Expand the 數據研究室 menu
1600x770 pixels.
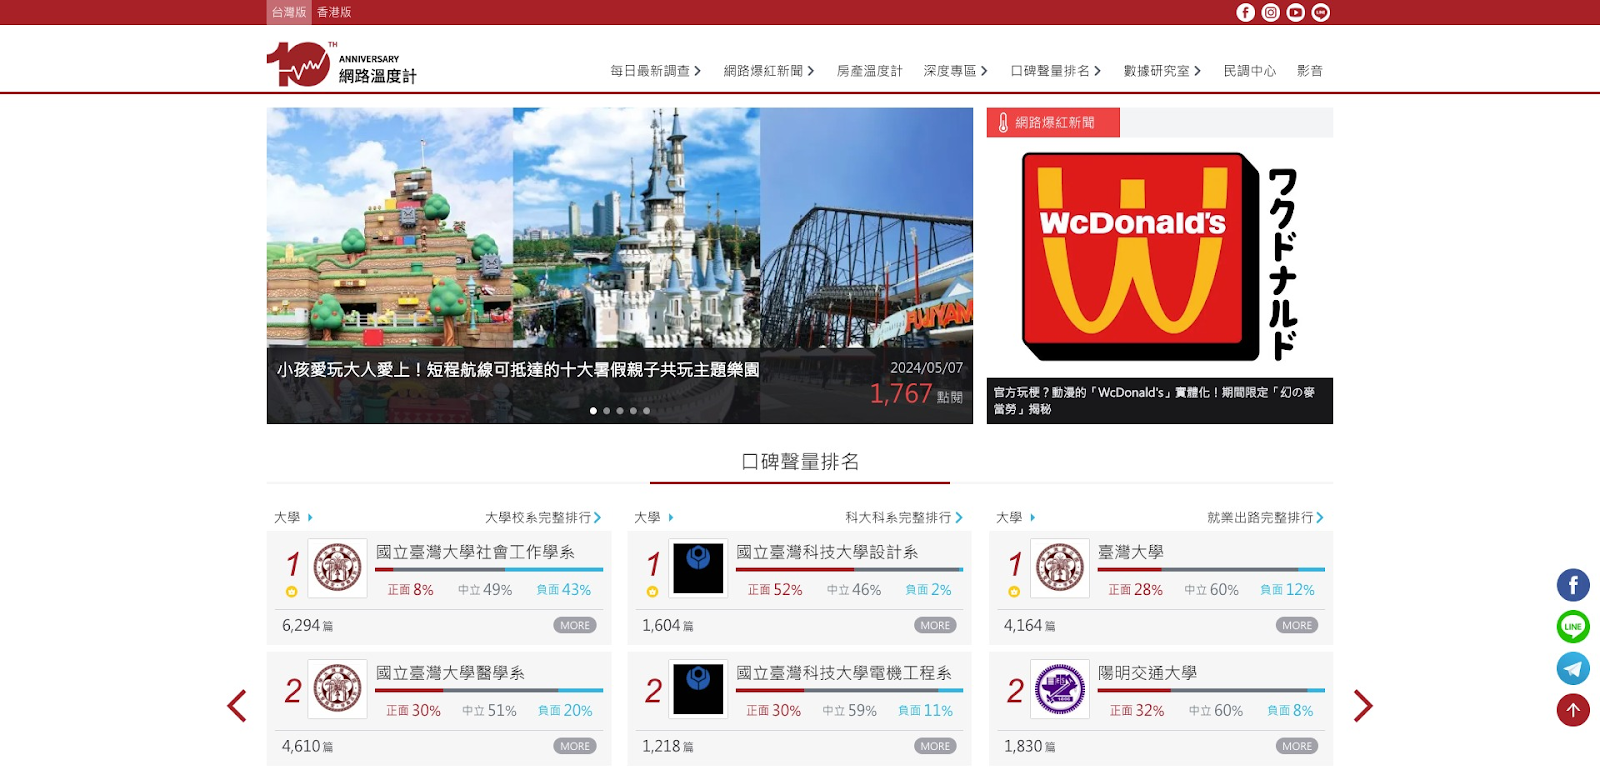coord(1162,71)
